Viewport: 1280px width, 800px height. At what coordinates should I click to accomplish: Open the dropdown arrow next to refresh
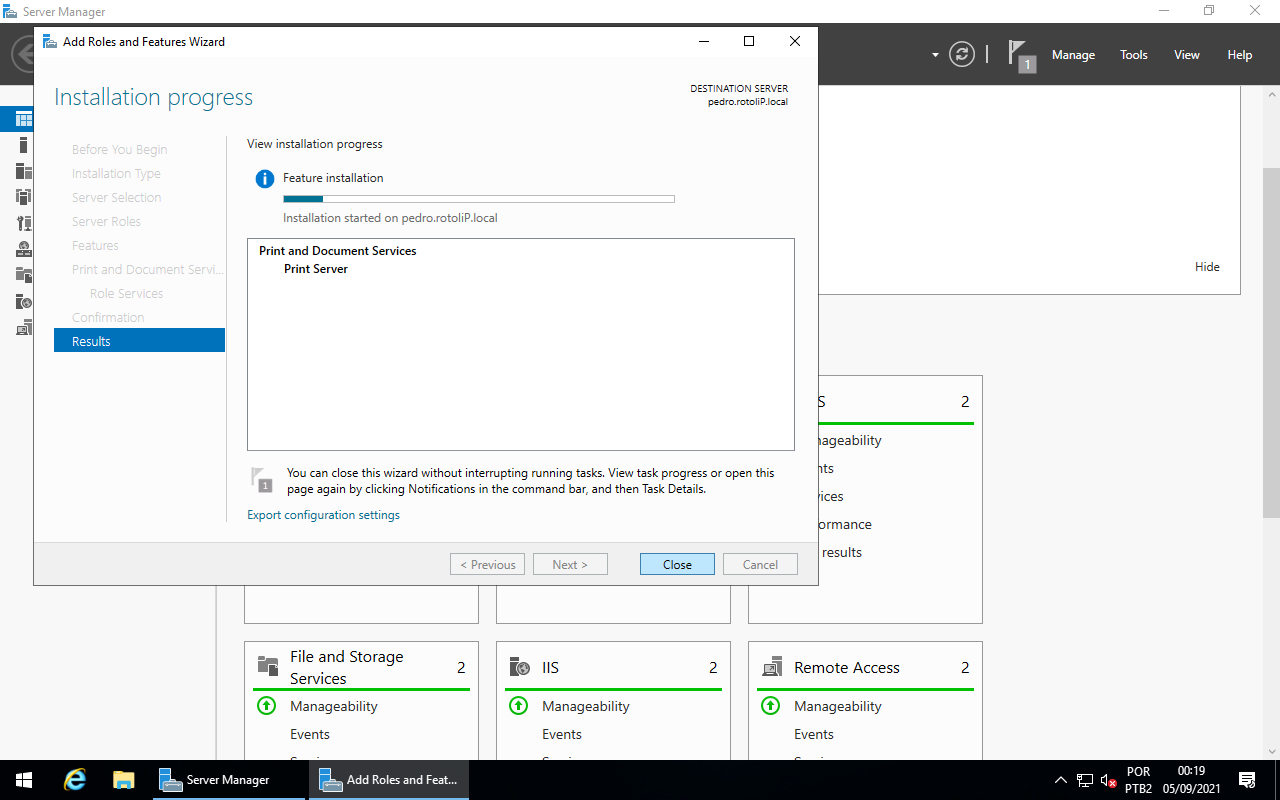pyautogui.click(x=934, y=55)
